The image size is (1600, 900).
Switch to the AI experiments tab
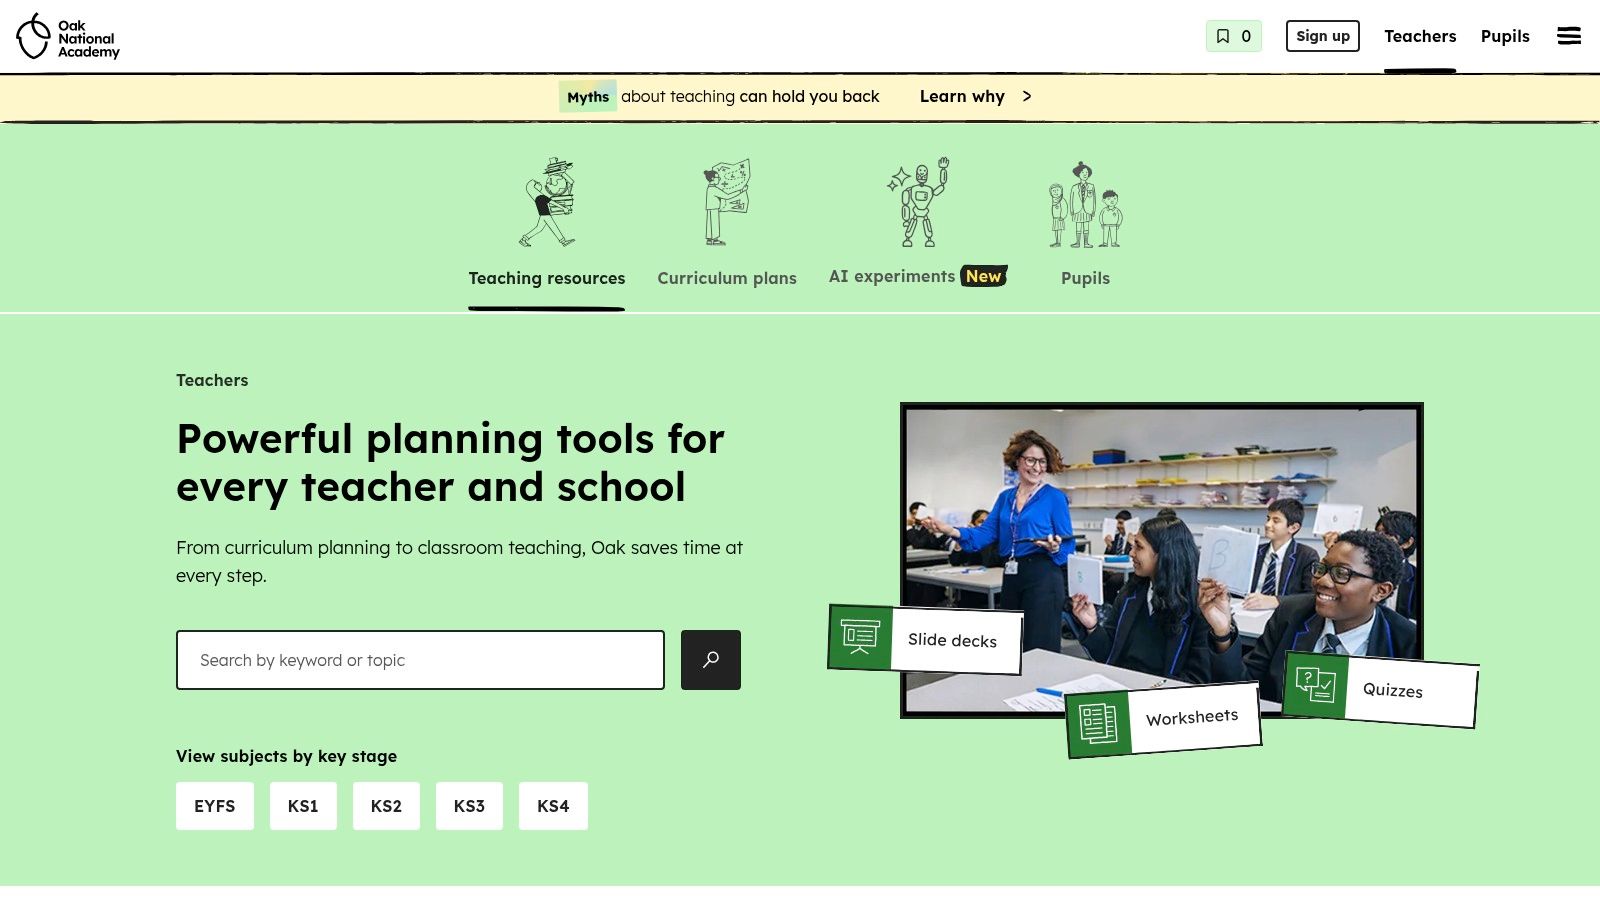coord(891,277)
